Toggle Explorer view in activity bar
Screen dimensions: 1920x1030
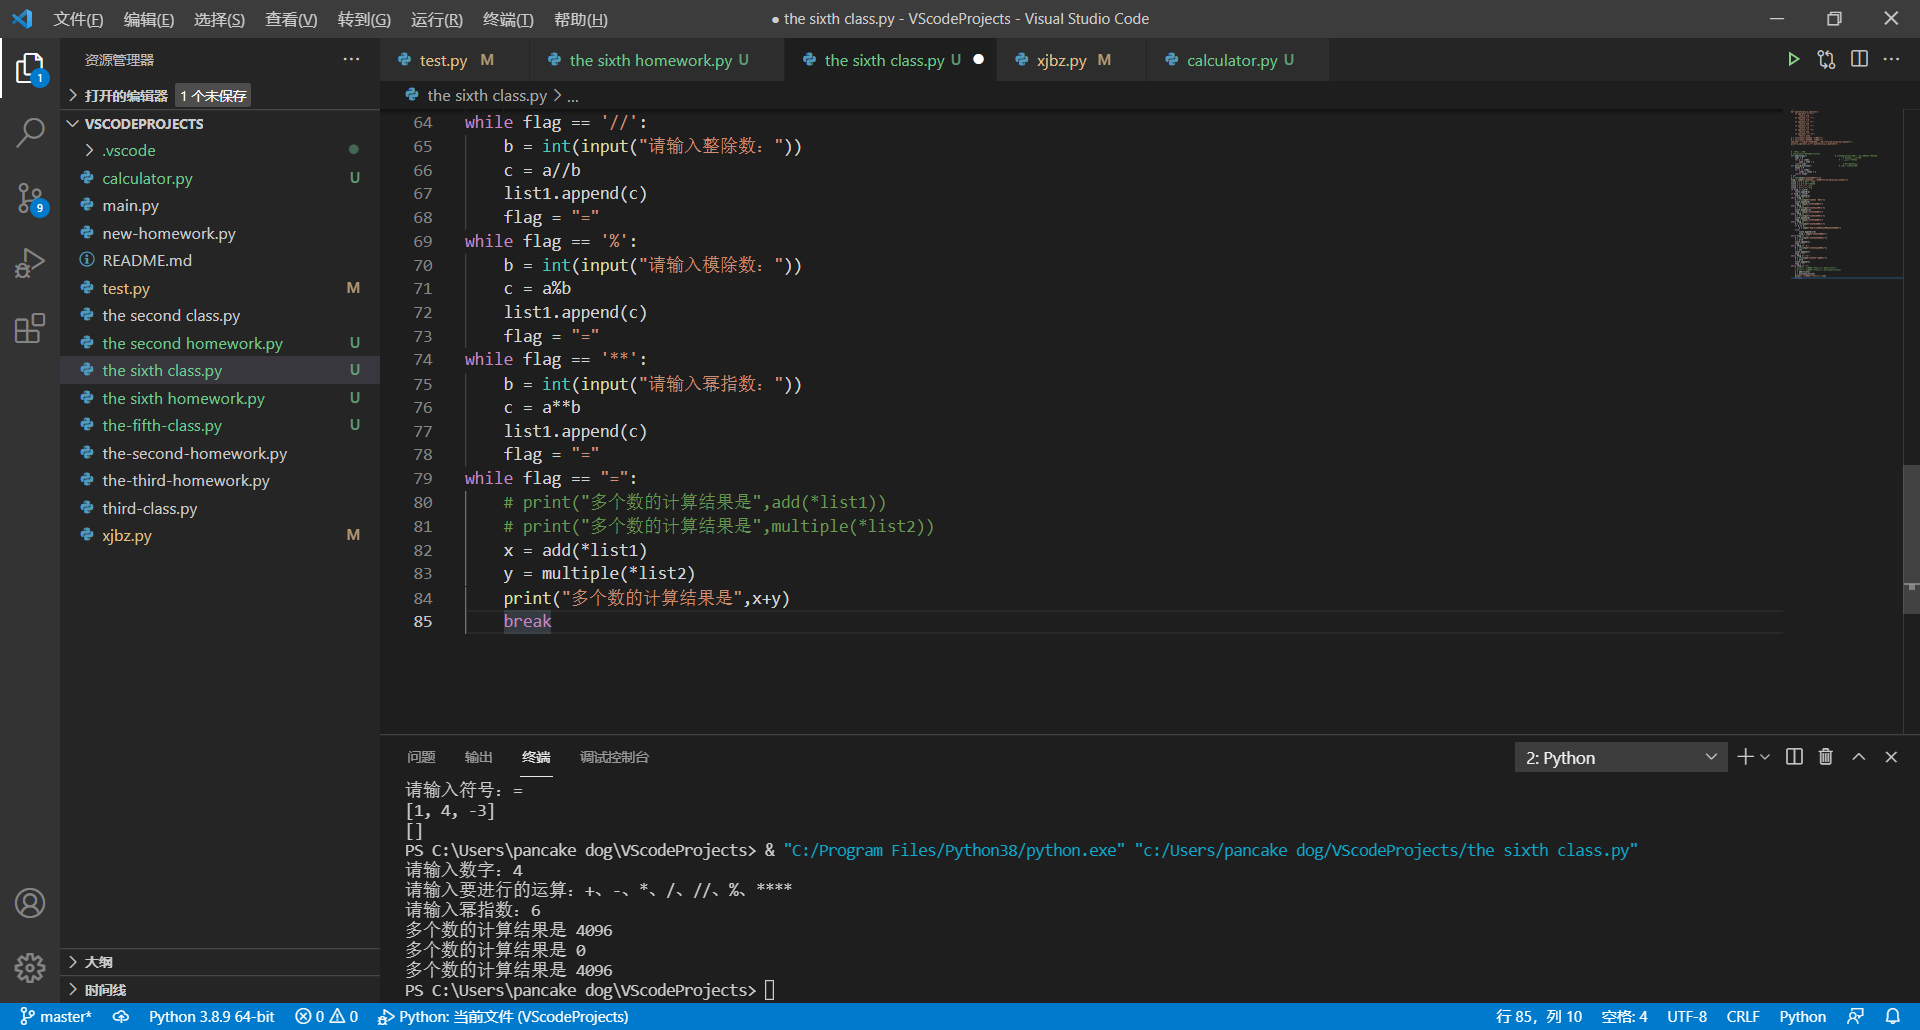30,68
